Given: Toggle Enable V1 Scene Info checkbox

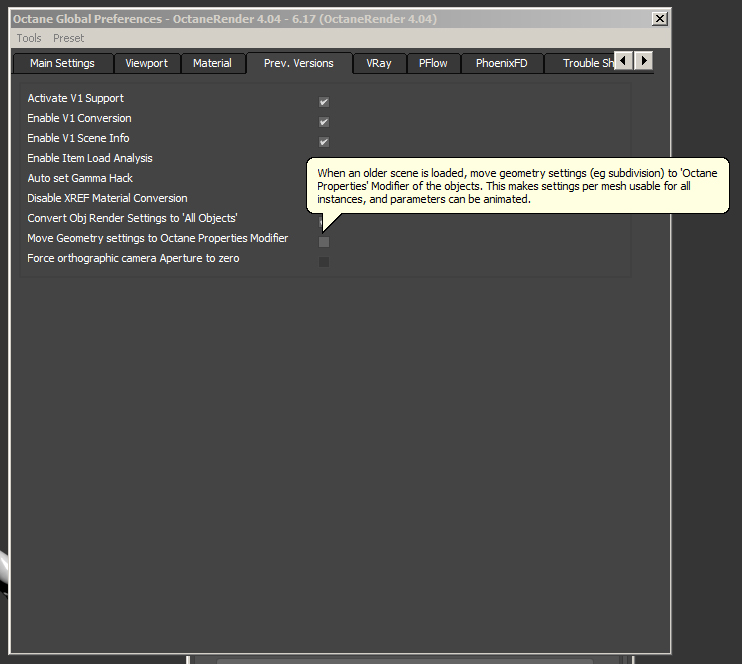Looking at the screenshot, I should tap(324, 142).
